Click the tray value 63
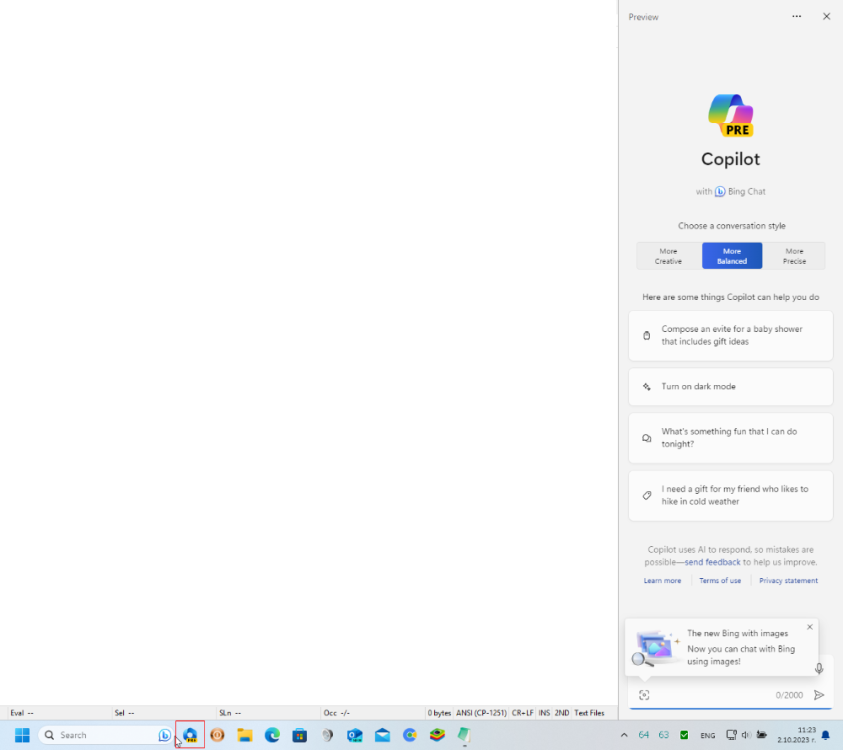Viewport: 843px width, 750px height. (664, 735)
